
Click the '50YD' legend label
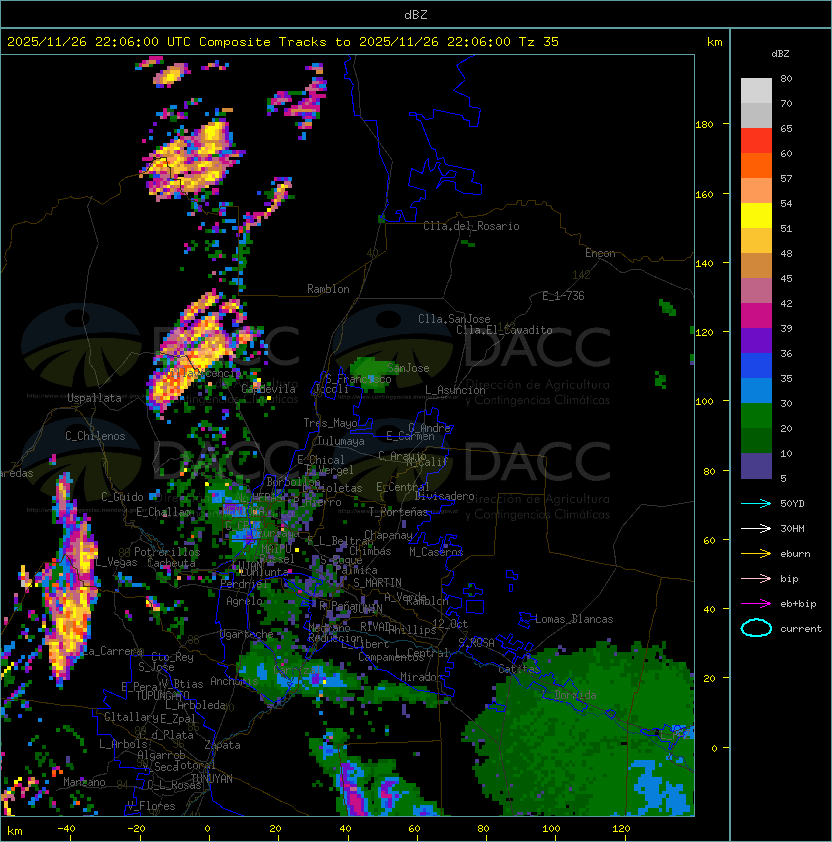[792, 504]
